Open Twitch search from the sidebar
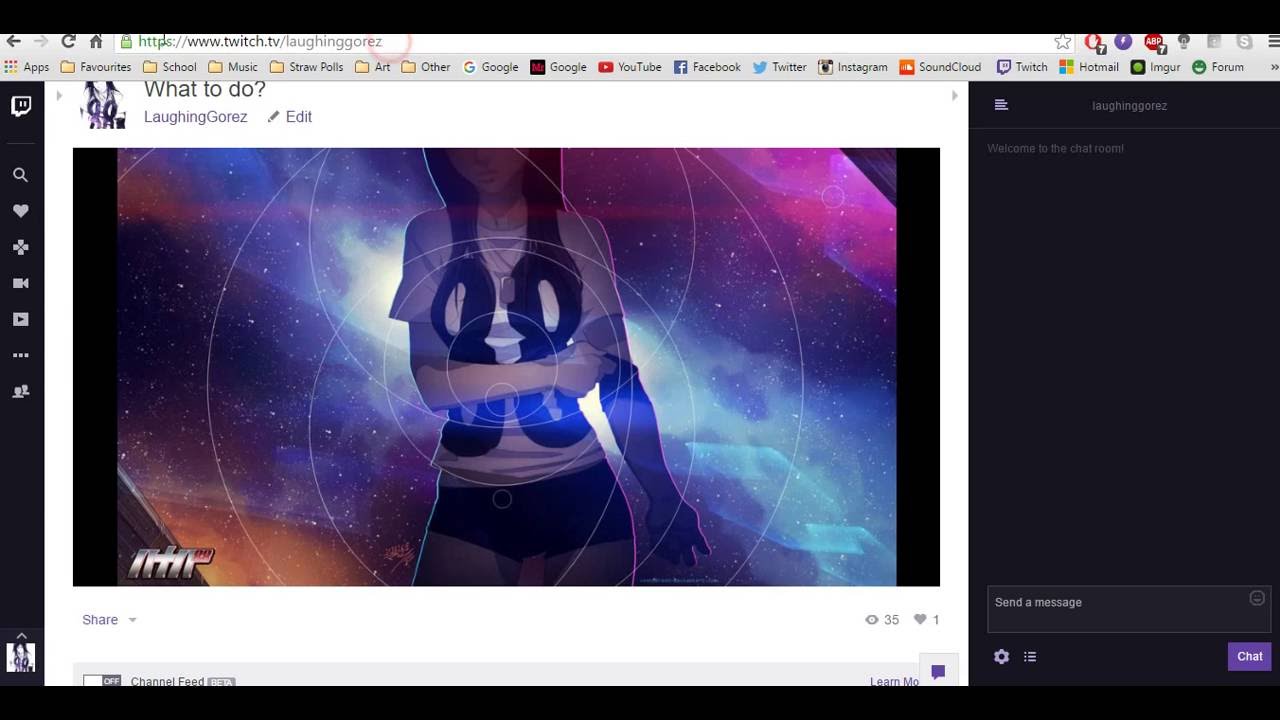The width and height of the screenshot is (1280, 720). (20, 175)
